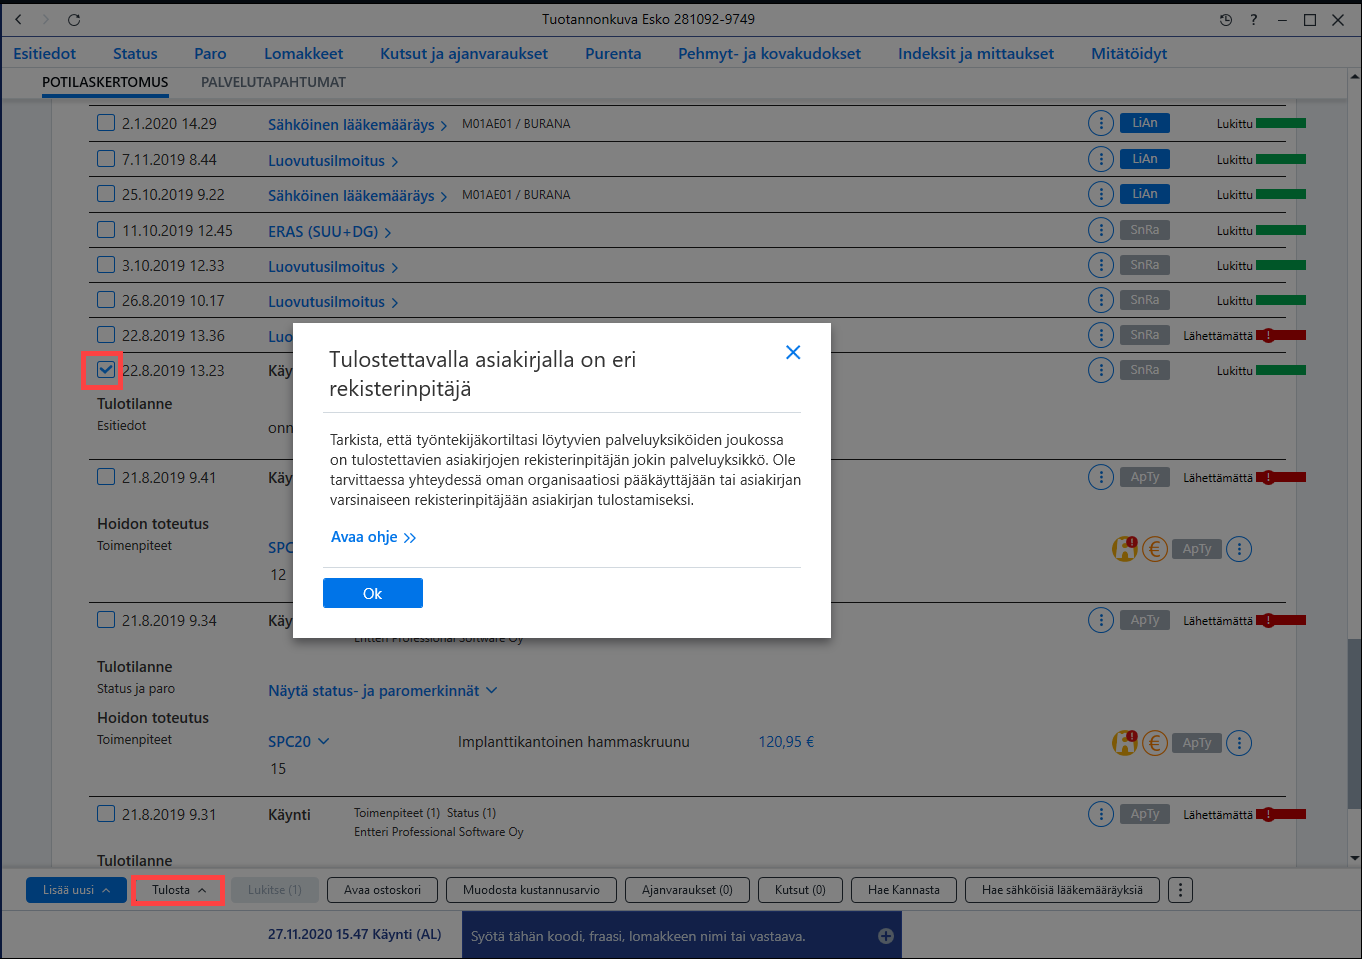Click the refresh icon in title bar
The image size is (1362, 959).
[74, 20]
